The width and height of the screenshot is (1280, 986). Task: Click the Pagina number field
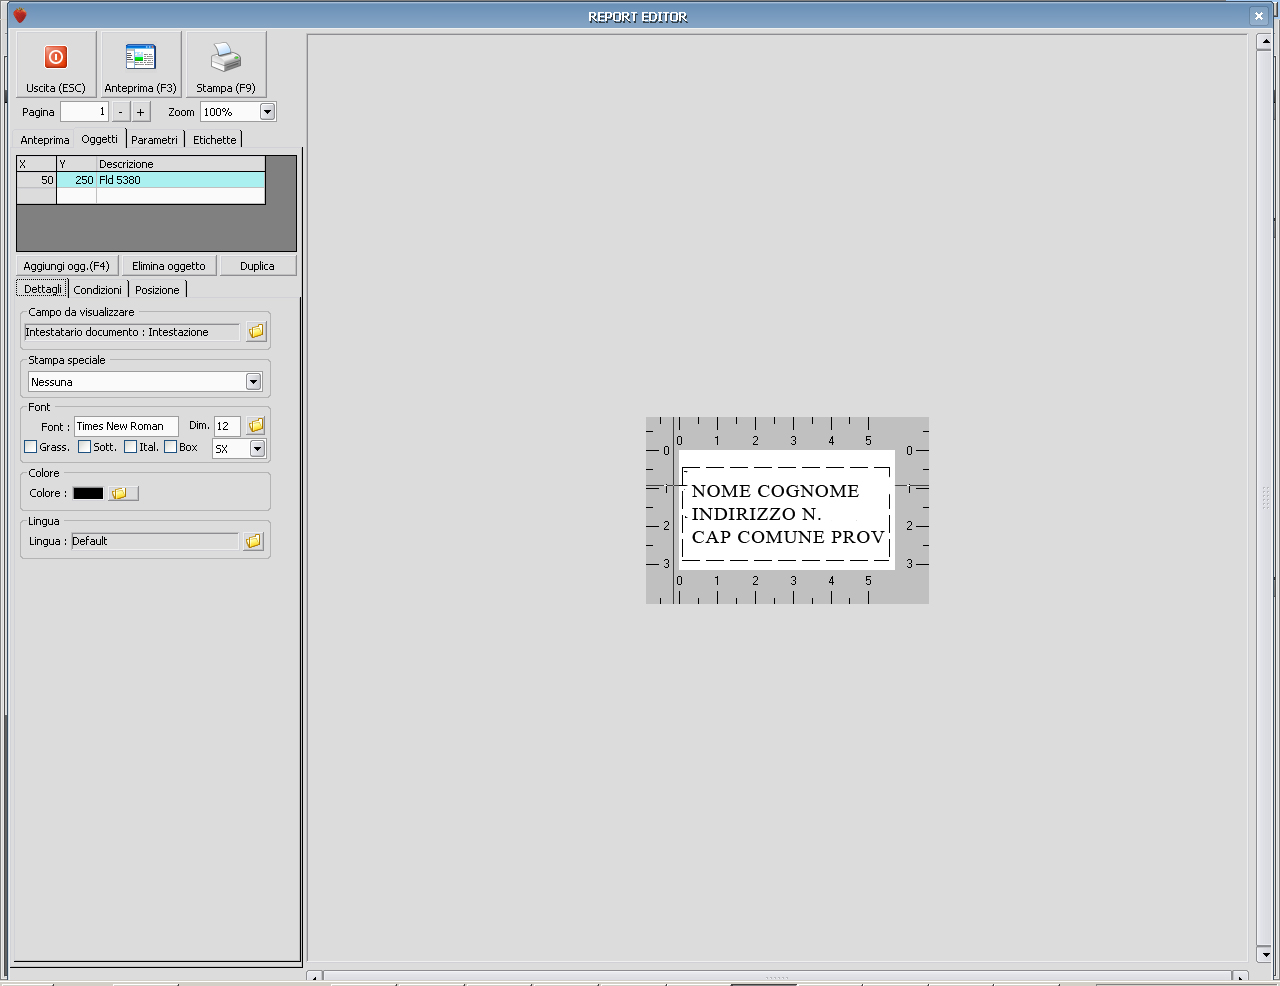(x=84, y=112)
